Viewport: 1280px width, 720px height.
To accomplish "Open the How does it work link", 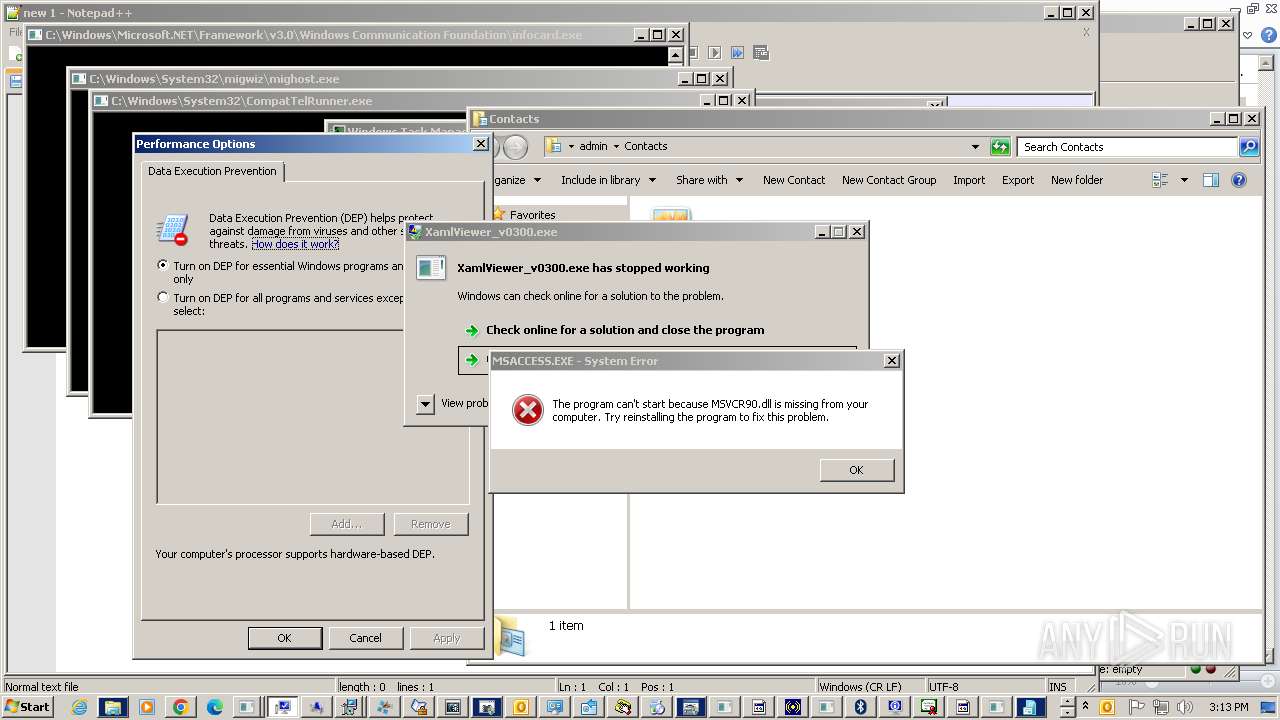I will [295, 244].
